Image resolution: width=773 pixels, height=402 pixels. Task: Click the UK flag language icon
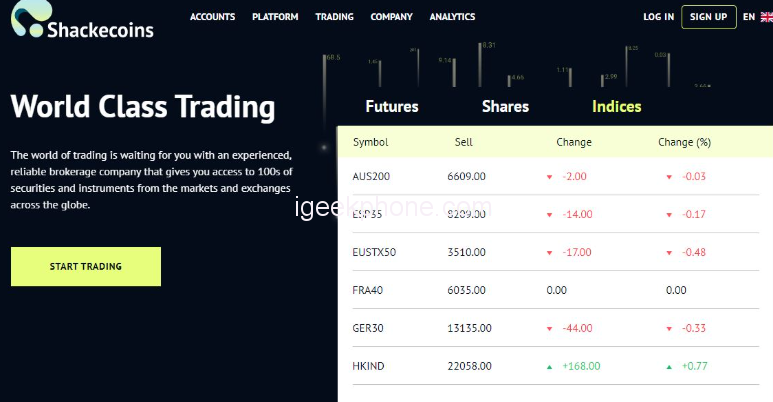pos(765,17)
